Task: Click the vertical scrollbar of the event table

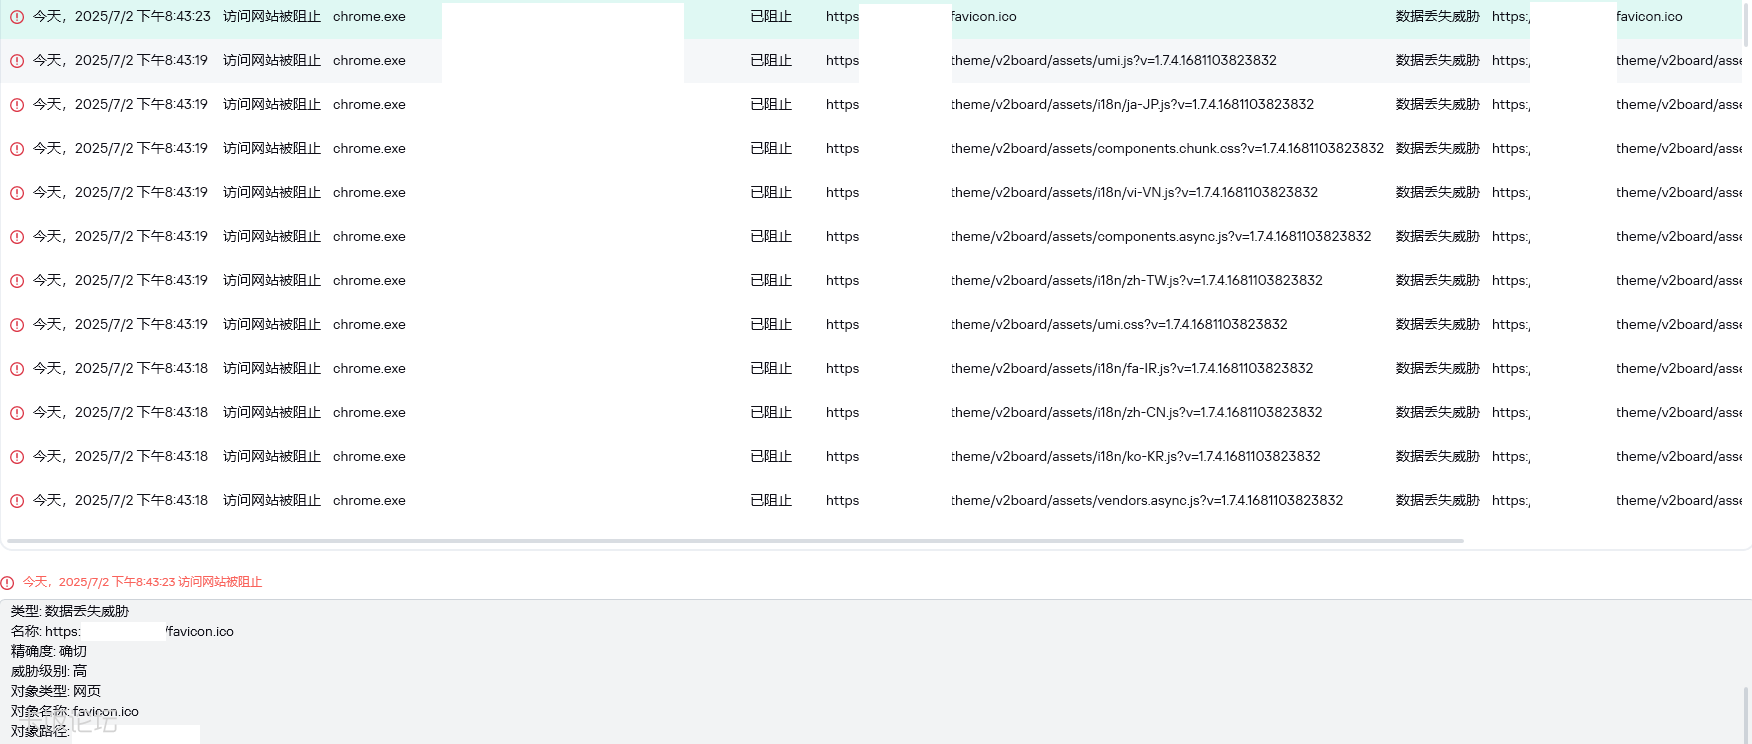Action: [1747, 24]
